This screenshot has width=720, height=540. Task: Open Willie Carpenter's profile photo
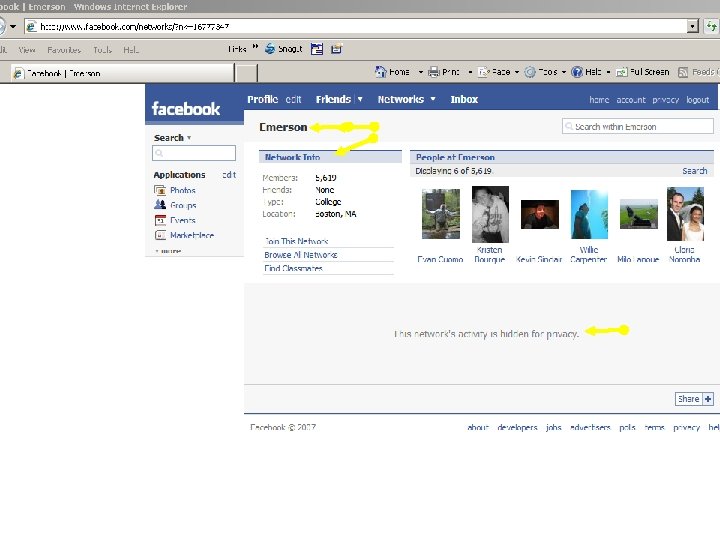[x=589, y=214]
